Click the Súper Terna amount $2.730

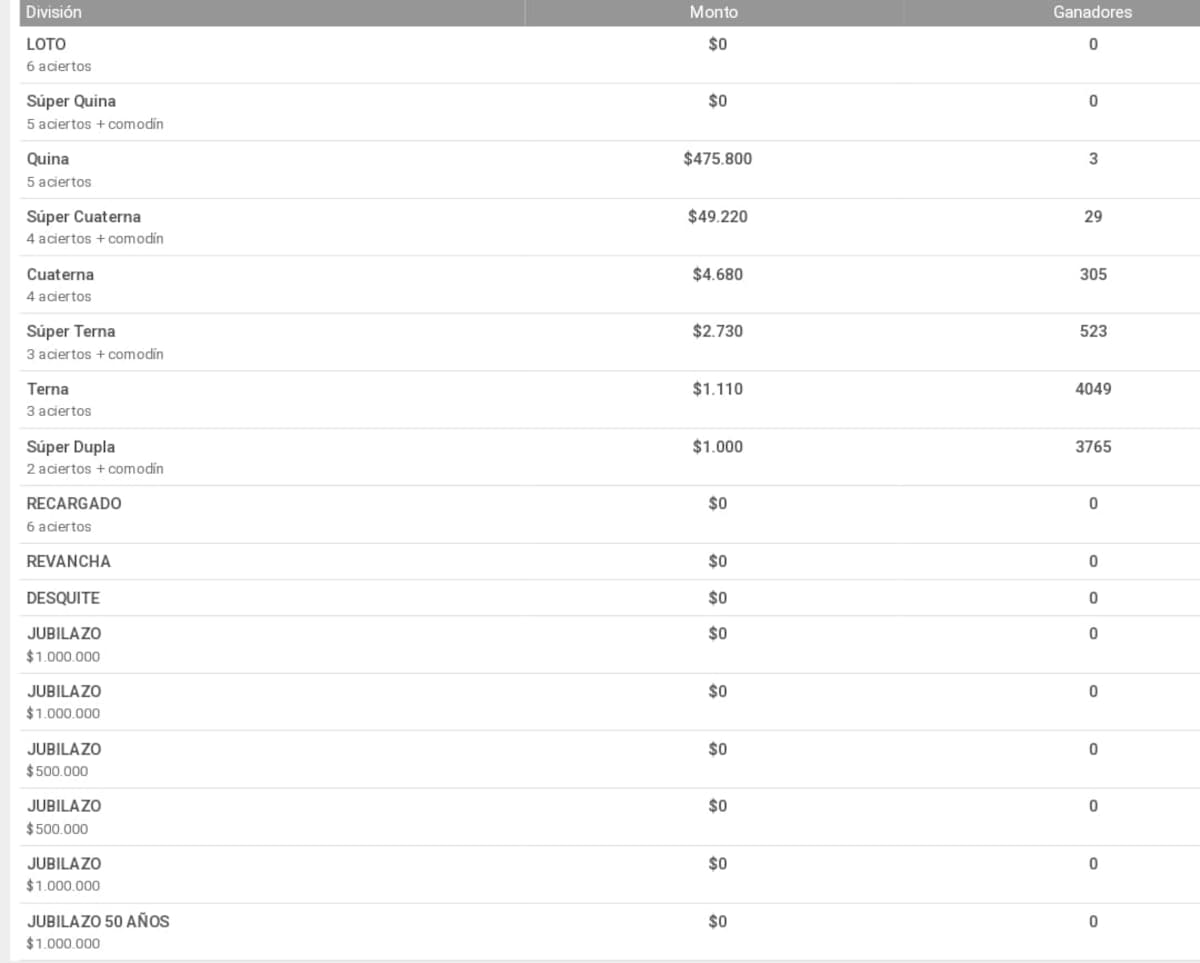pos(718,331)
